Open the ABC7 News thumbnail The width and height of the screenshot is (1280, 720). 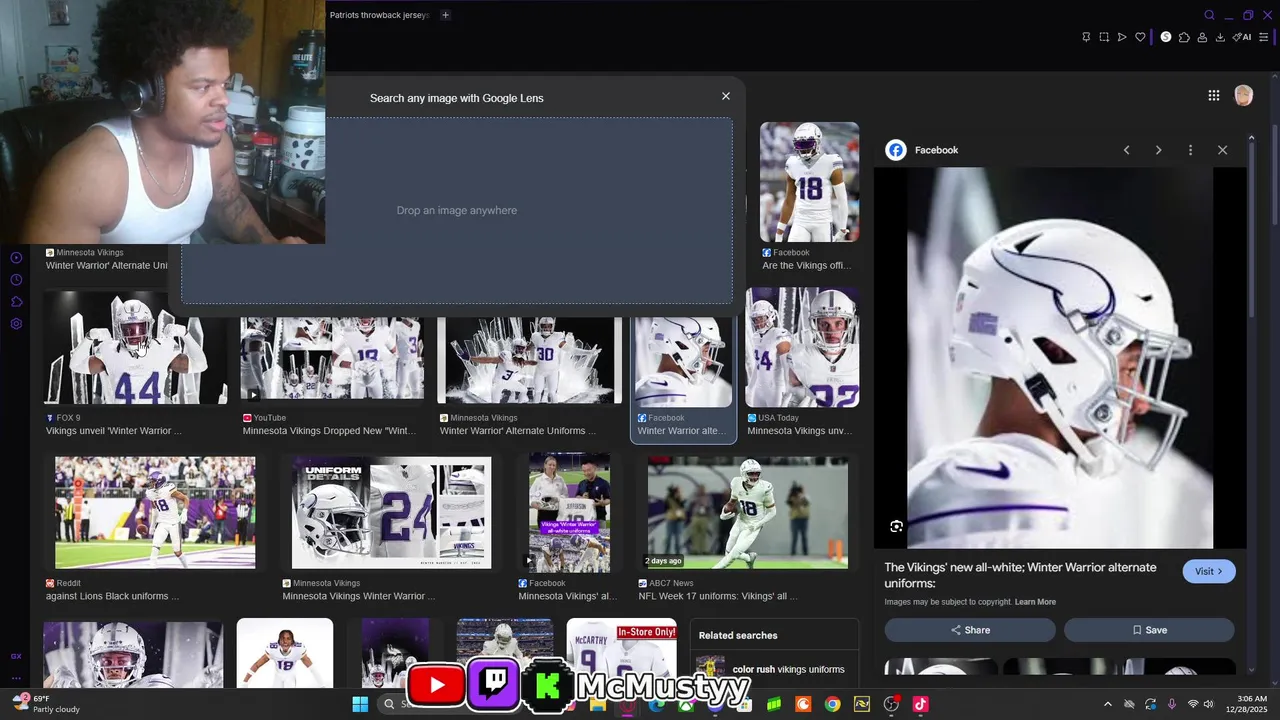click(748, 513)
